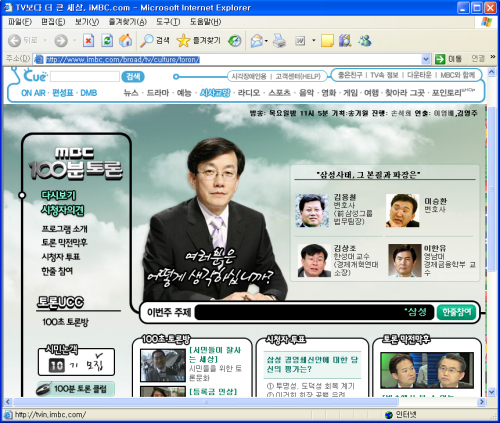Expand the Back button history dropdown arrow
The image size is (500, 423).
(x=45, y=41)
